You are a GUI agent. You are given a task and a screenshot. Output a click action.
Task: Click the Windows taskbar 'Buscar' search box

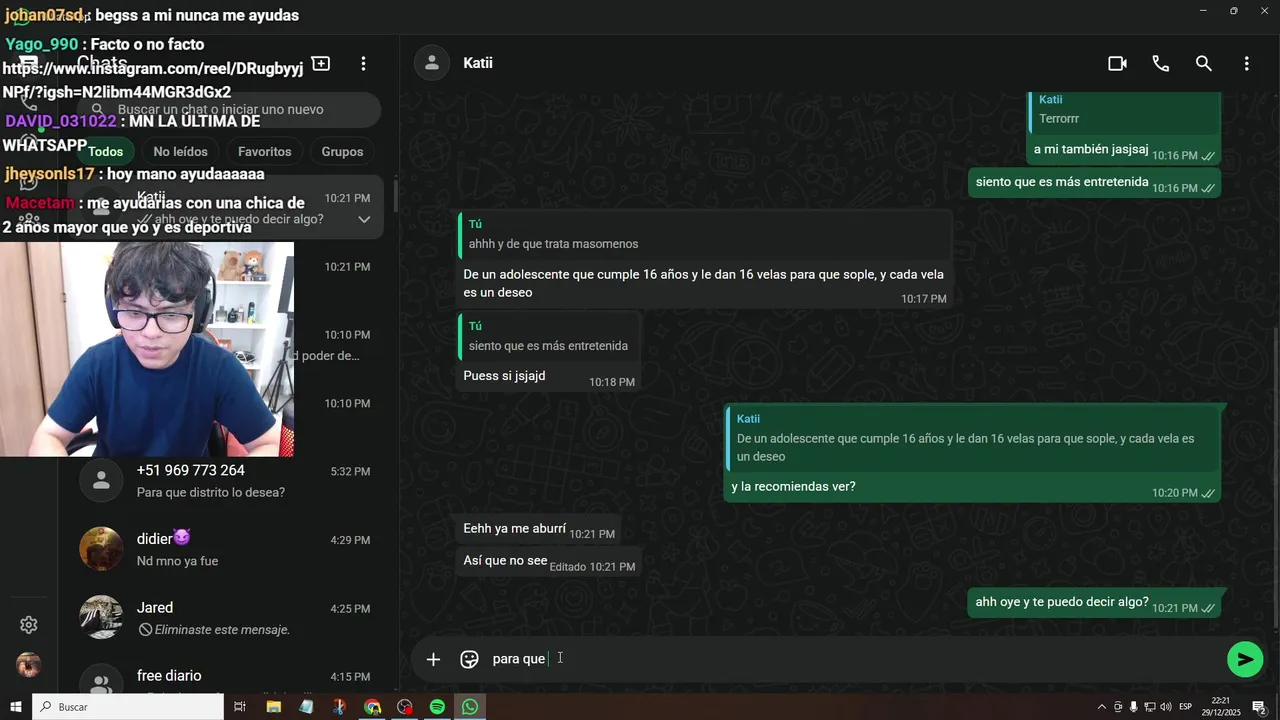(128, 707)
